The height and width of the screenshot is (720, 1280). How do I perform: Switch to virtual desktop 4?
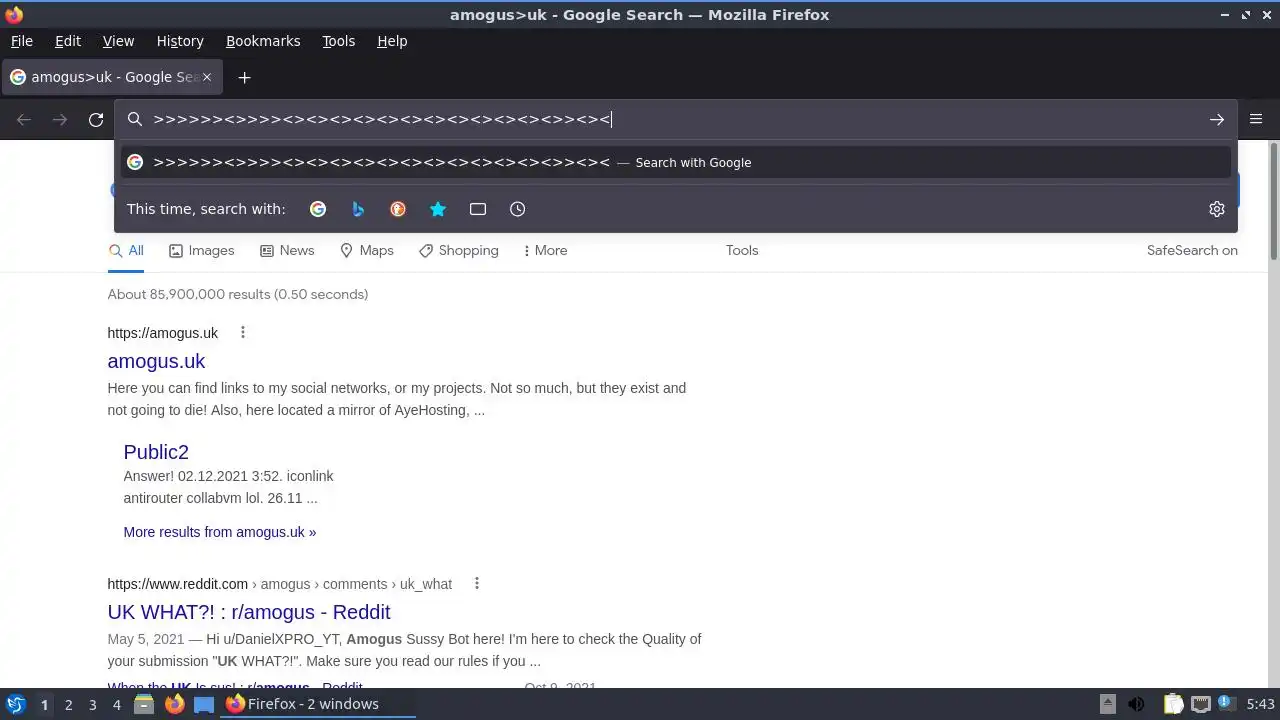[x=116, y=704]
